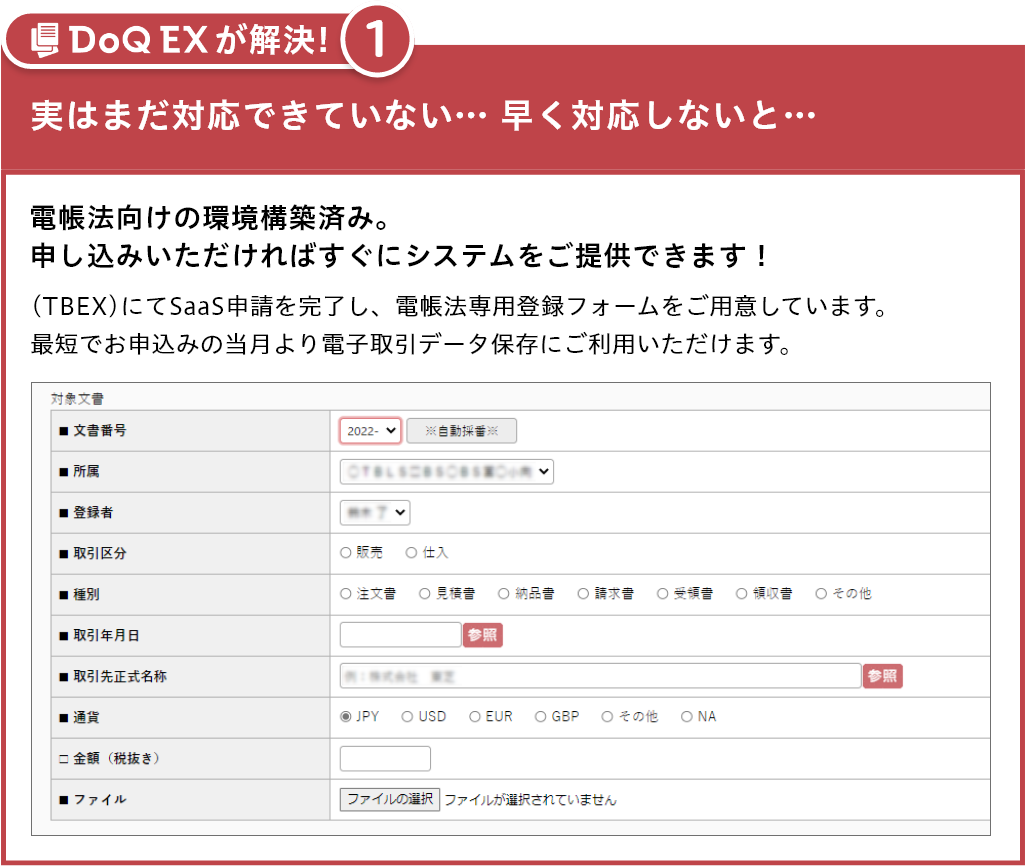Choose 見積書 as document type
The width and height of the screenshot is (1025, 866).
point(425,593)
